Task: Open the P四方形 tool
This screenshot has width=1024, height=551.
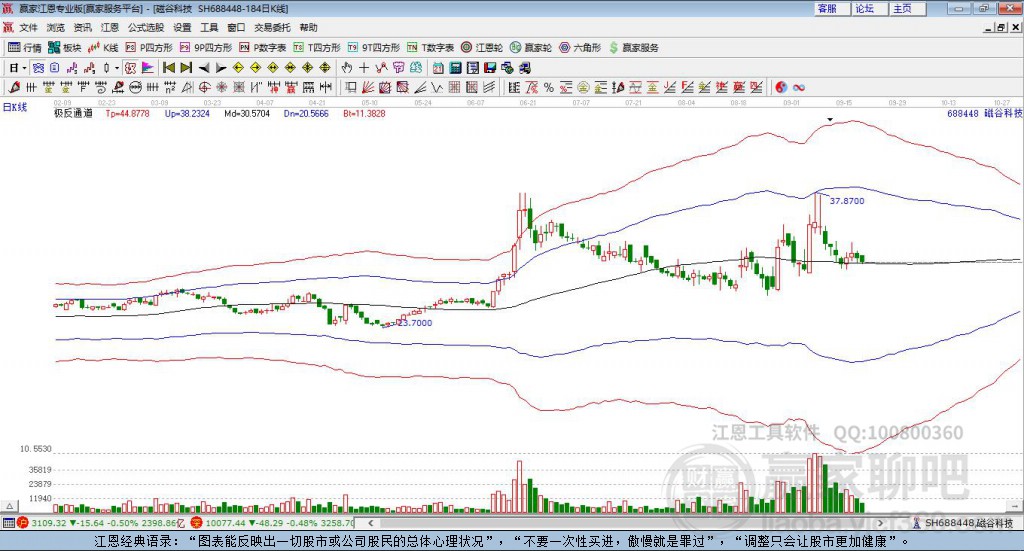Action: 149,48
